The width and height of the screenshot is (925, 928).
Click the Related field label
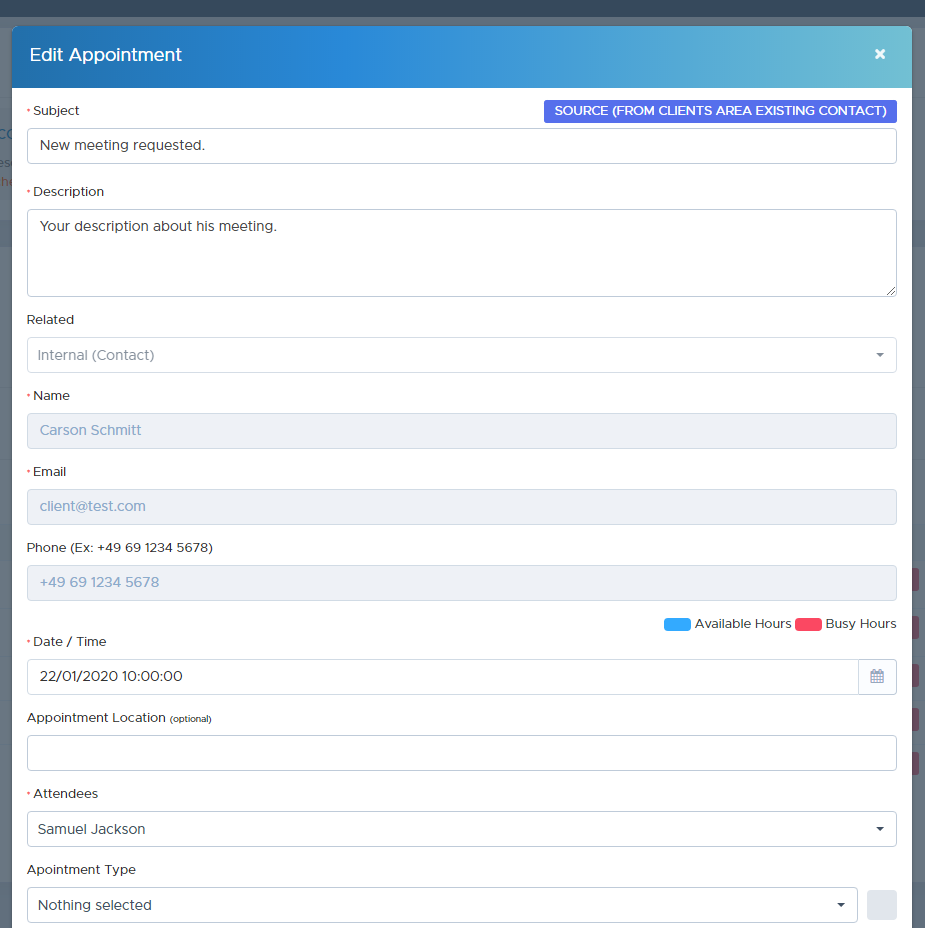coord(51,320)
